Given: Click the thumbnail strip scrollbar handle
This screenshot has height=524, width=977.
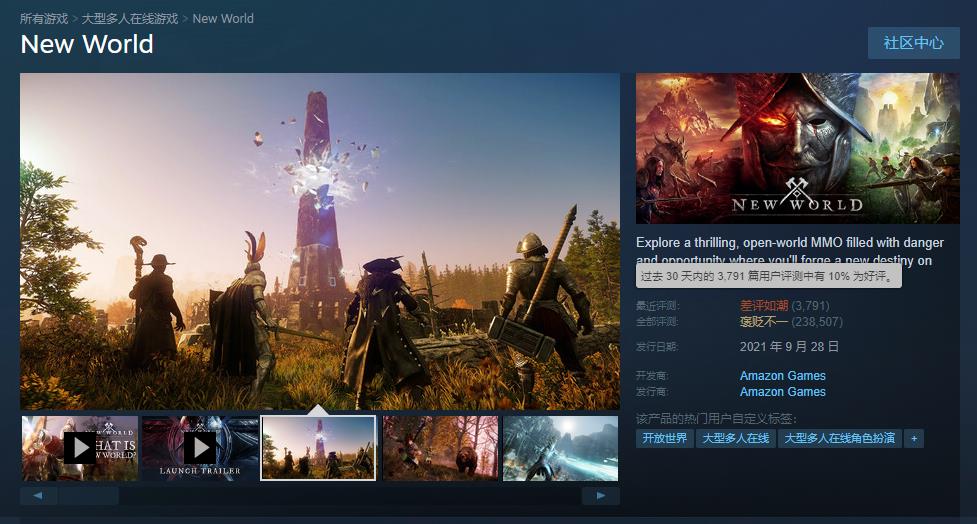Looking at the screenshot, I should click(x=88, y=496).
